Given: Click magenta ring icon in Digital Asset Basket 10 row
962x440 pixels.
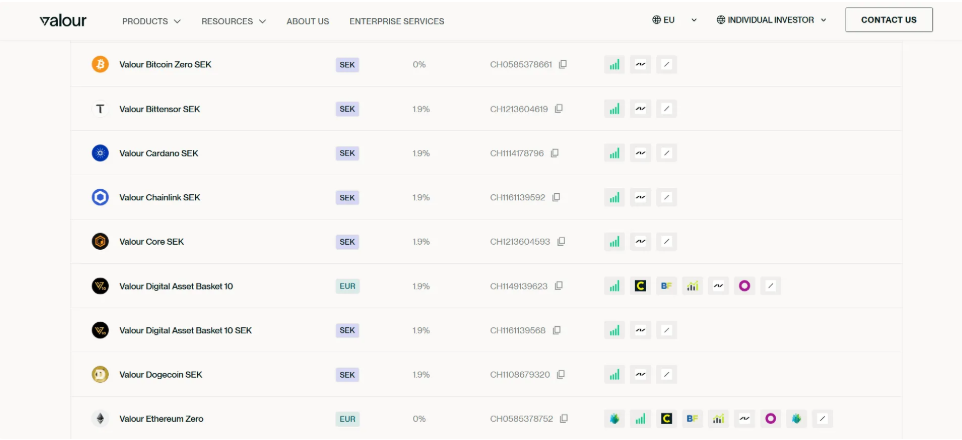Looking at the screenshot, I should [x=744, y=286].
